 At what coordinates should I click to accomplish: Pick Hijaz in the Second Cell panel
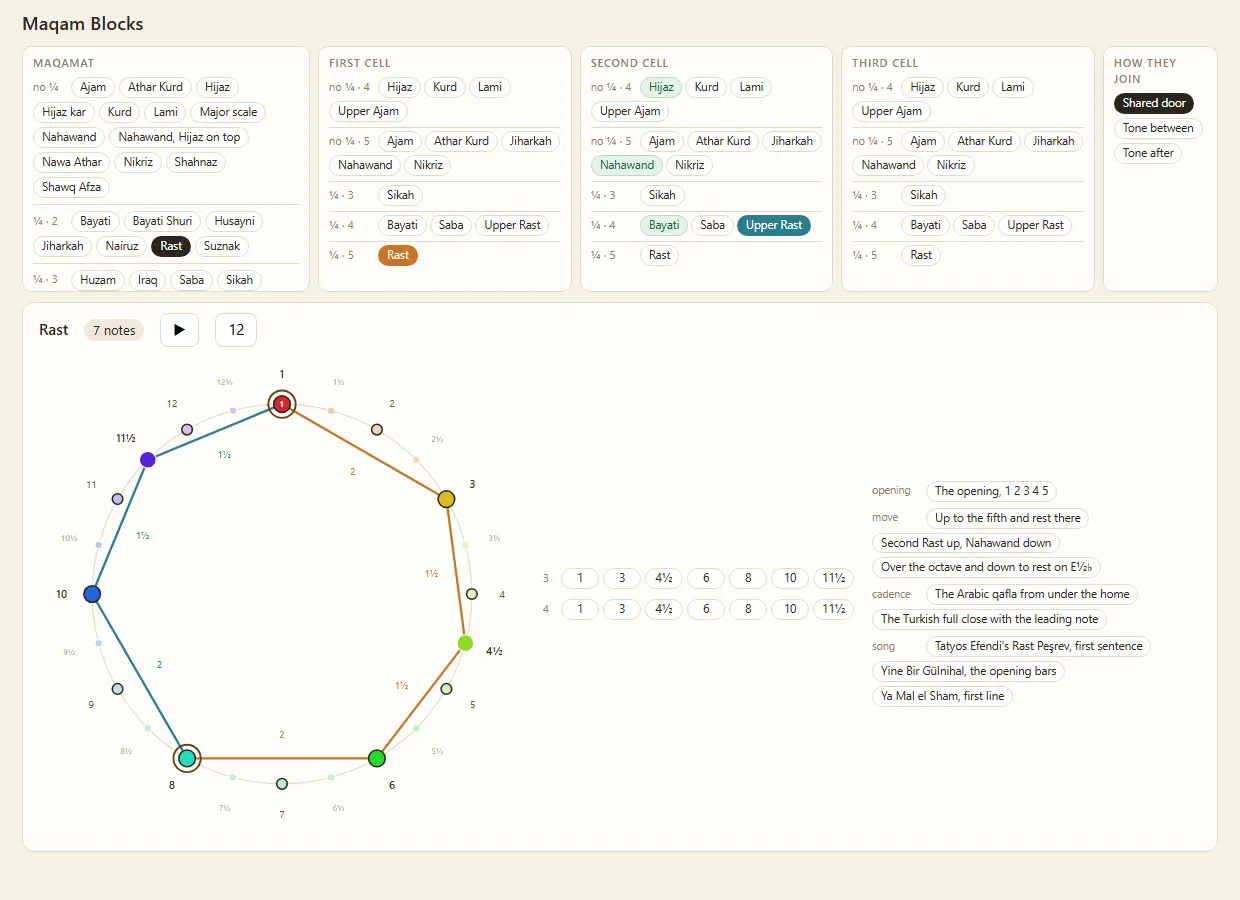point(661,87)
